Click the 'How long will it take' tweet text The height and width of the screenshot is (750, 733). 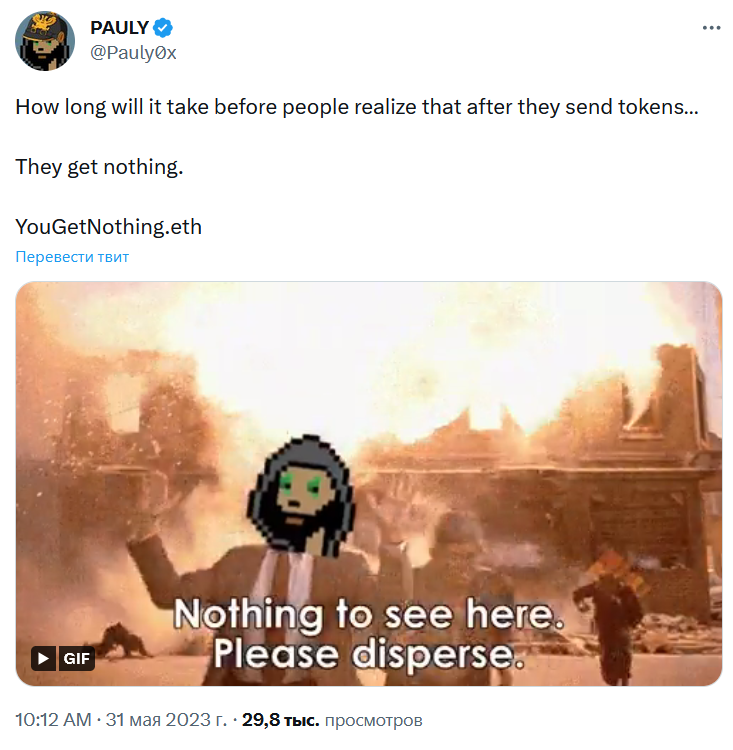[357, 107]
